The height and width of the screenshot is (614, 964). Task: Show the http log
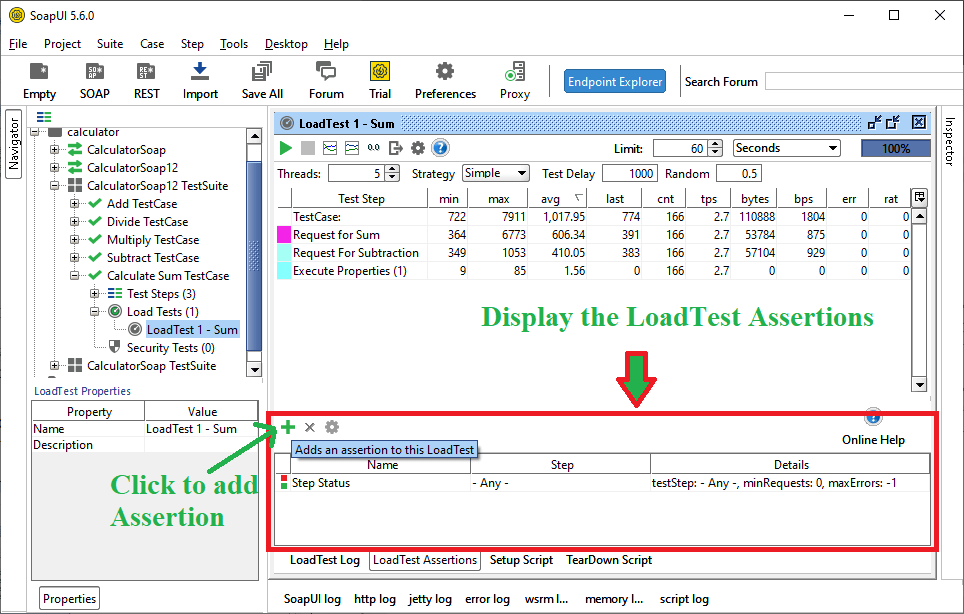(x=375, y=599)
